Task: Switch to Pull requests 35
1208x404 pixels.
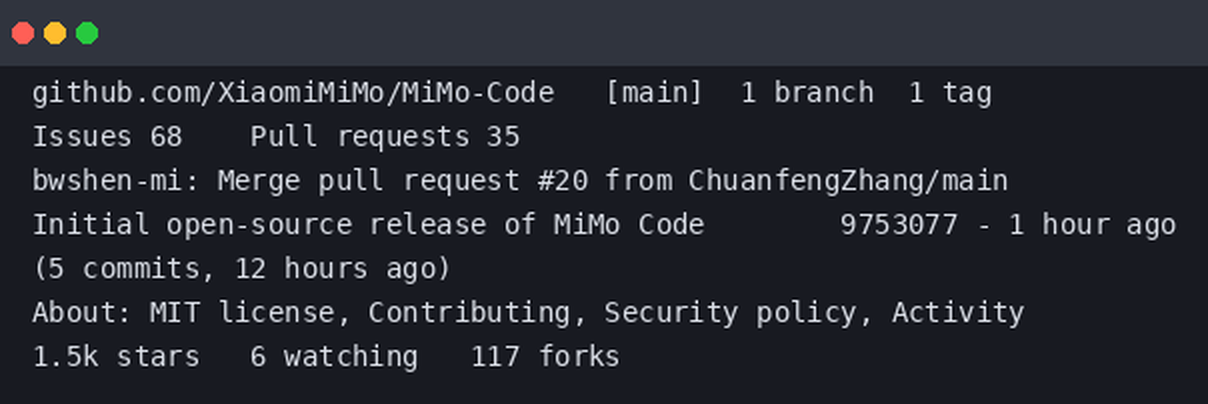Action: (385, 137)
